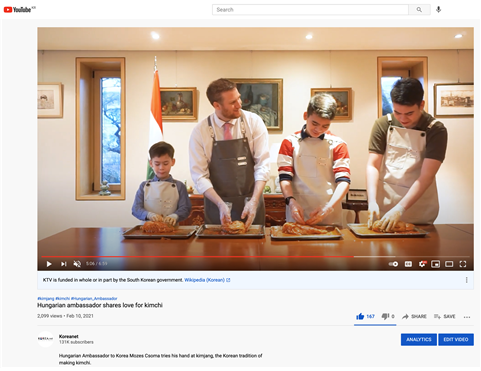481x371 pixels.
Task: Enter full screen mode
Action: pos(463,264)
